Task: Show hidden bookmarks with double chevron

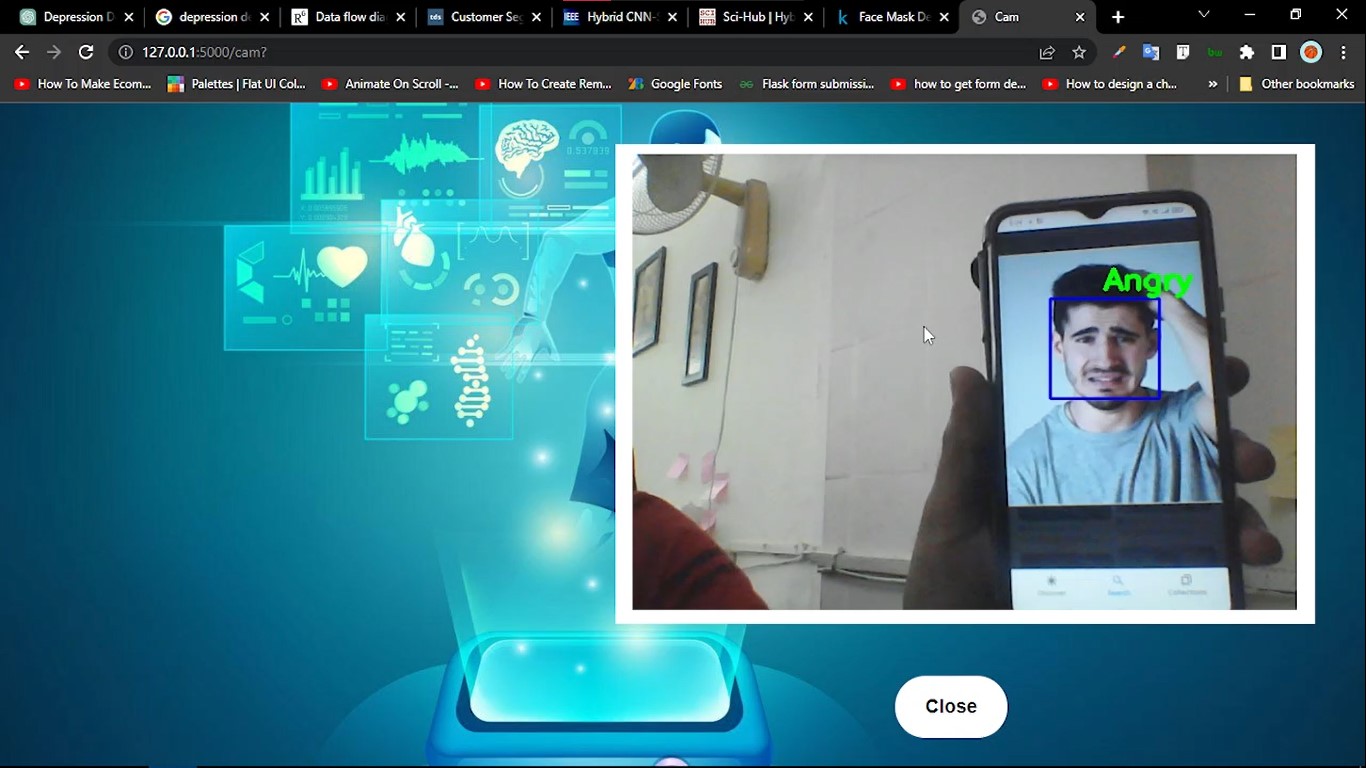Action: click(x=1212, y=84)
